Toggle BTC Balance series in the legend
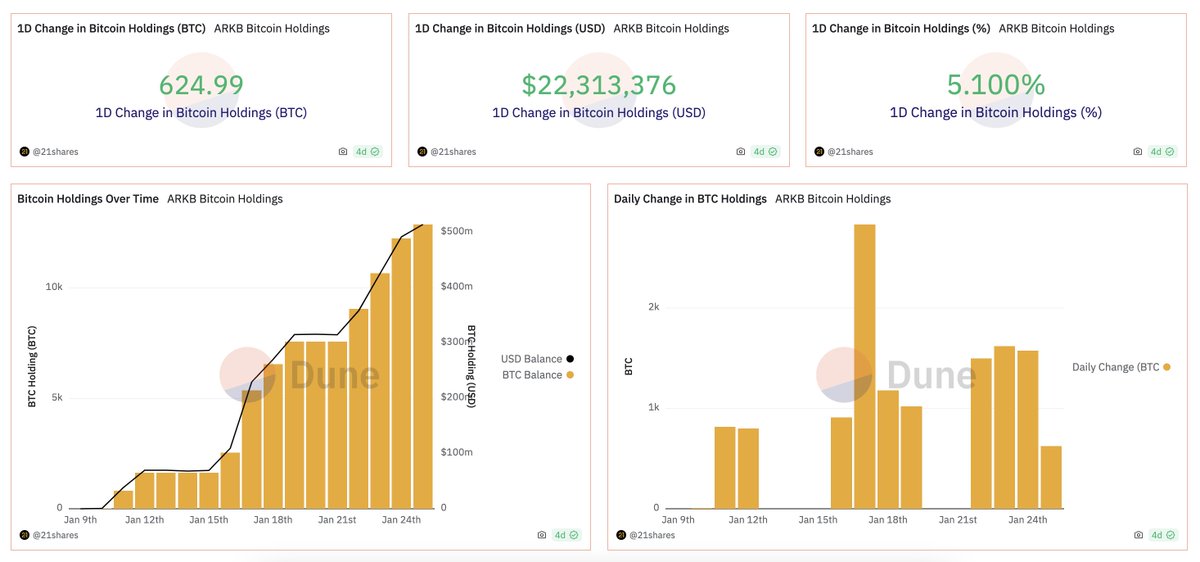The image size is (1200, 562). point(537,375)
